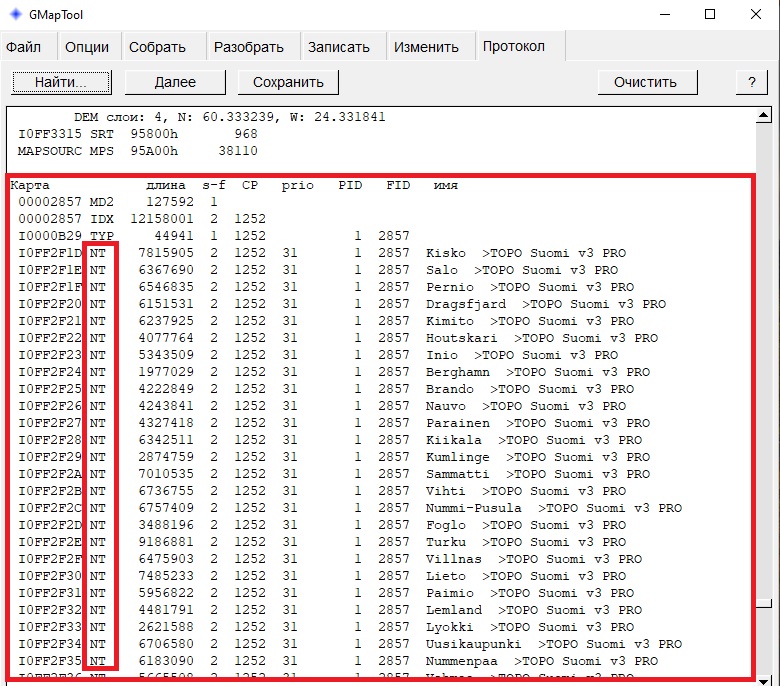Minimize the GMapTool window
This screenshot has width=780, height=686.
(x=663, y=15)
